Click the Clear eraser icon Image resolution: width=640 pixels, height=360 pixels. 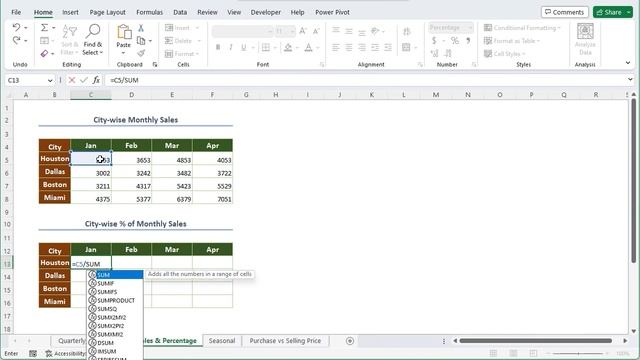44,53
